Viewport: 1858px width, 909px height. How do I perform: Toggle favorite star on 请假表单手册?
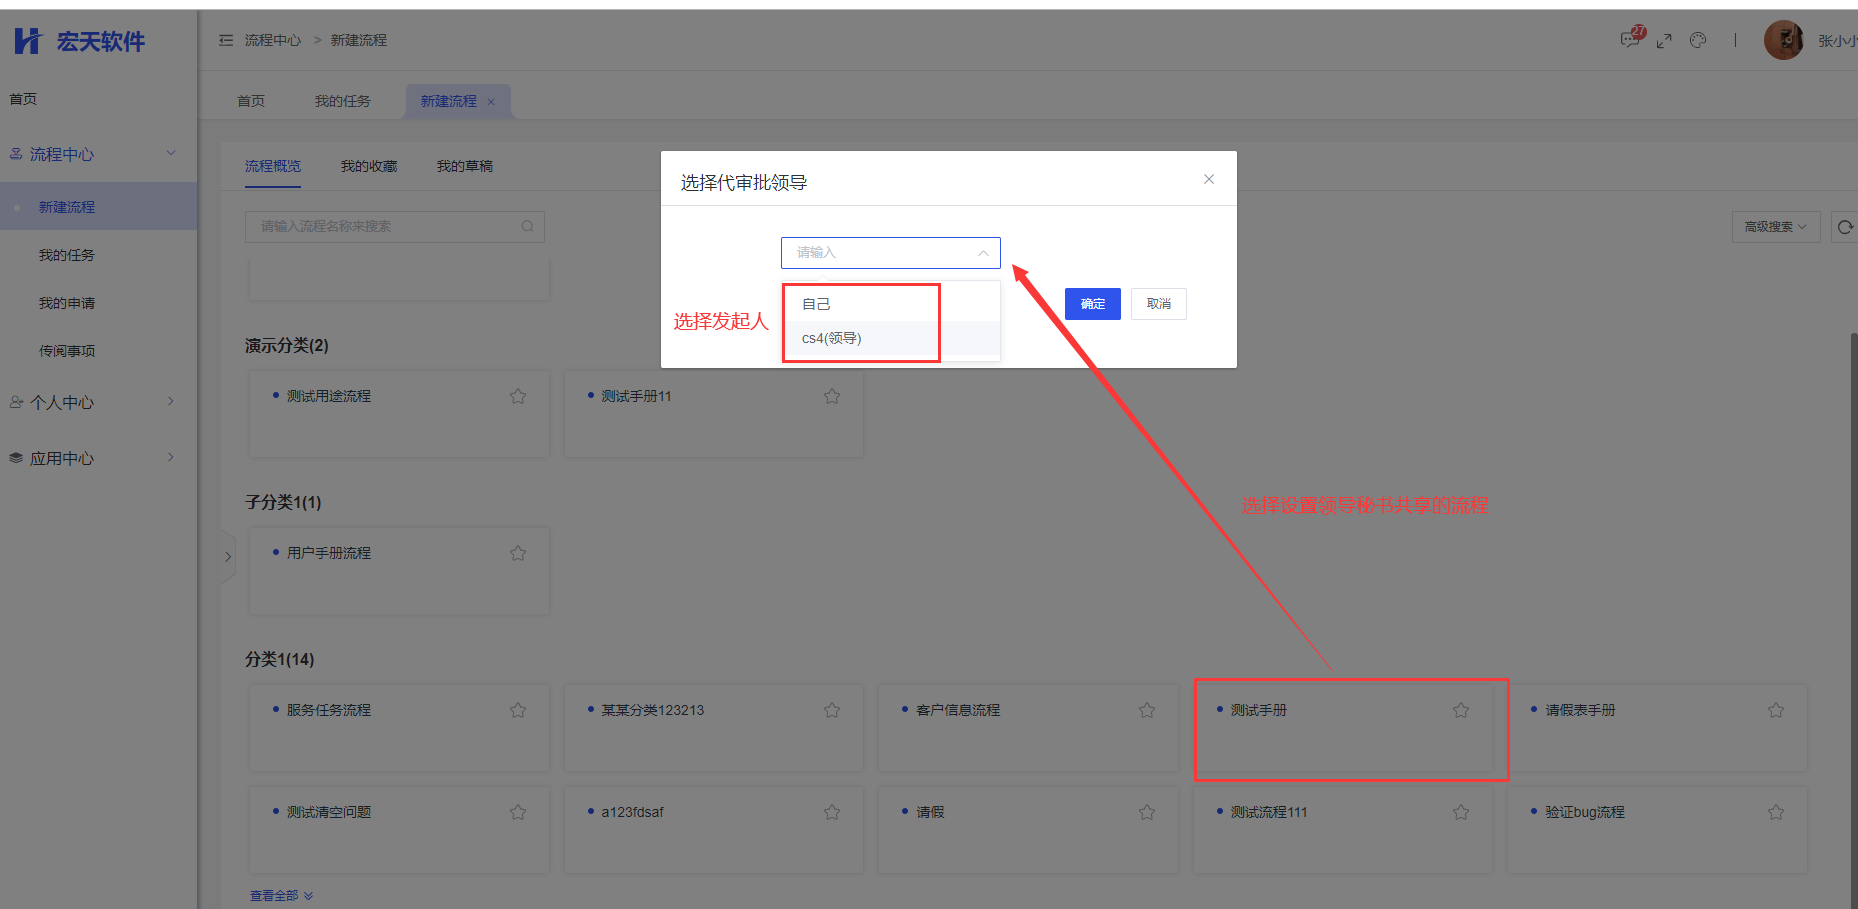[x=1776, y=710]
